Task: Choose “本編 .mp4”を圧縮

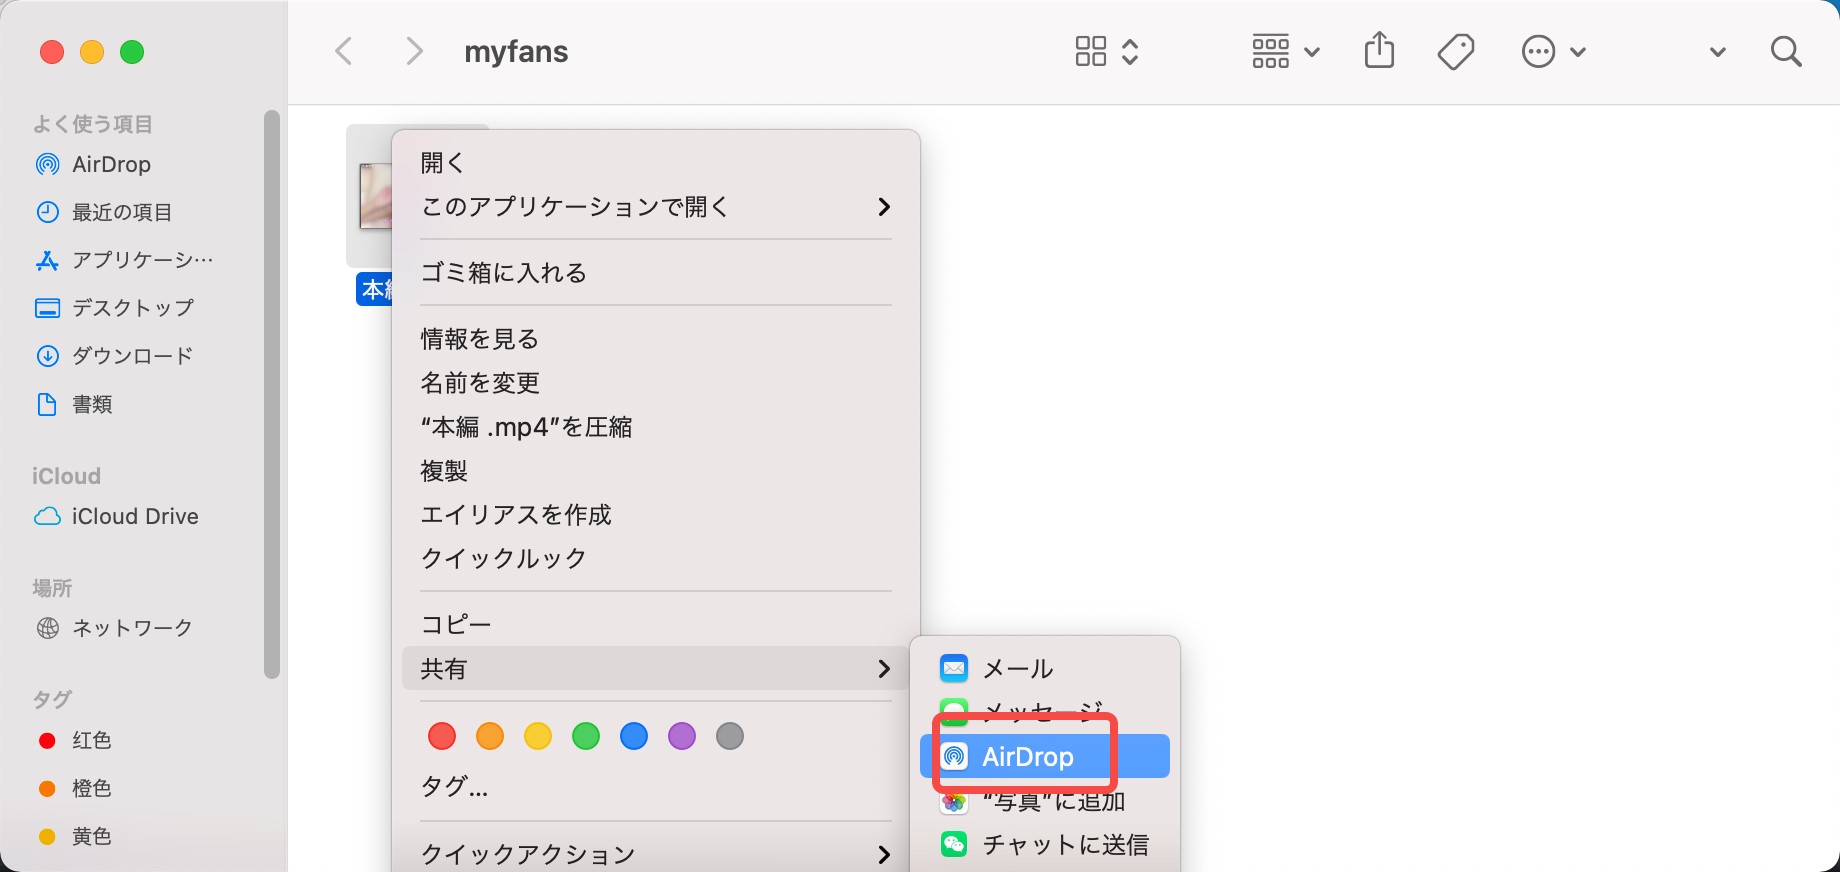Action: pos(655,426)
